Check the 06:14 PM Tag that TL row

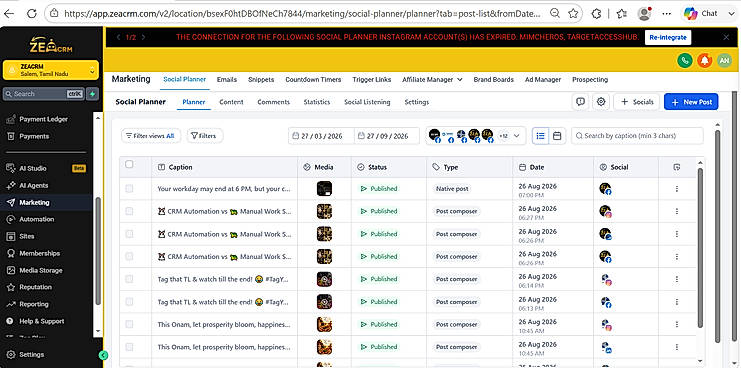coord(129,279)
